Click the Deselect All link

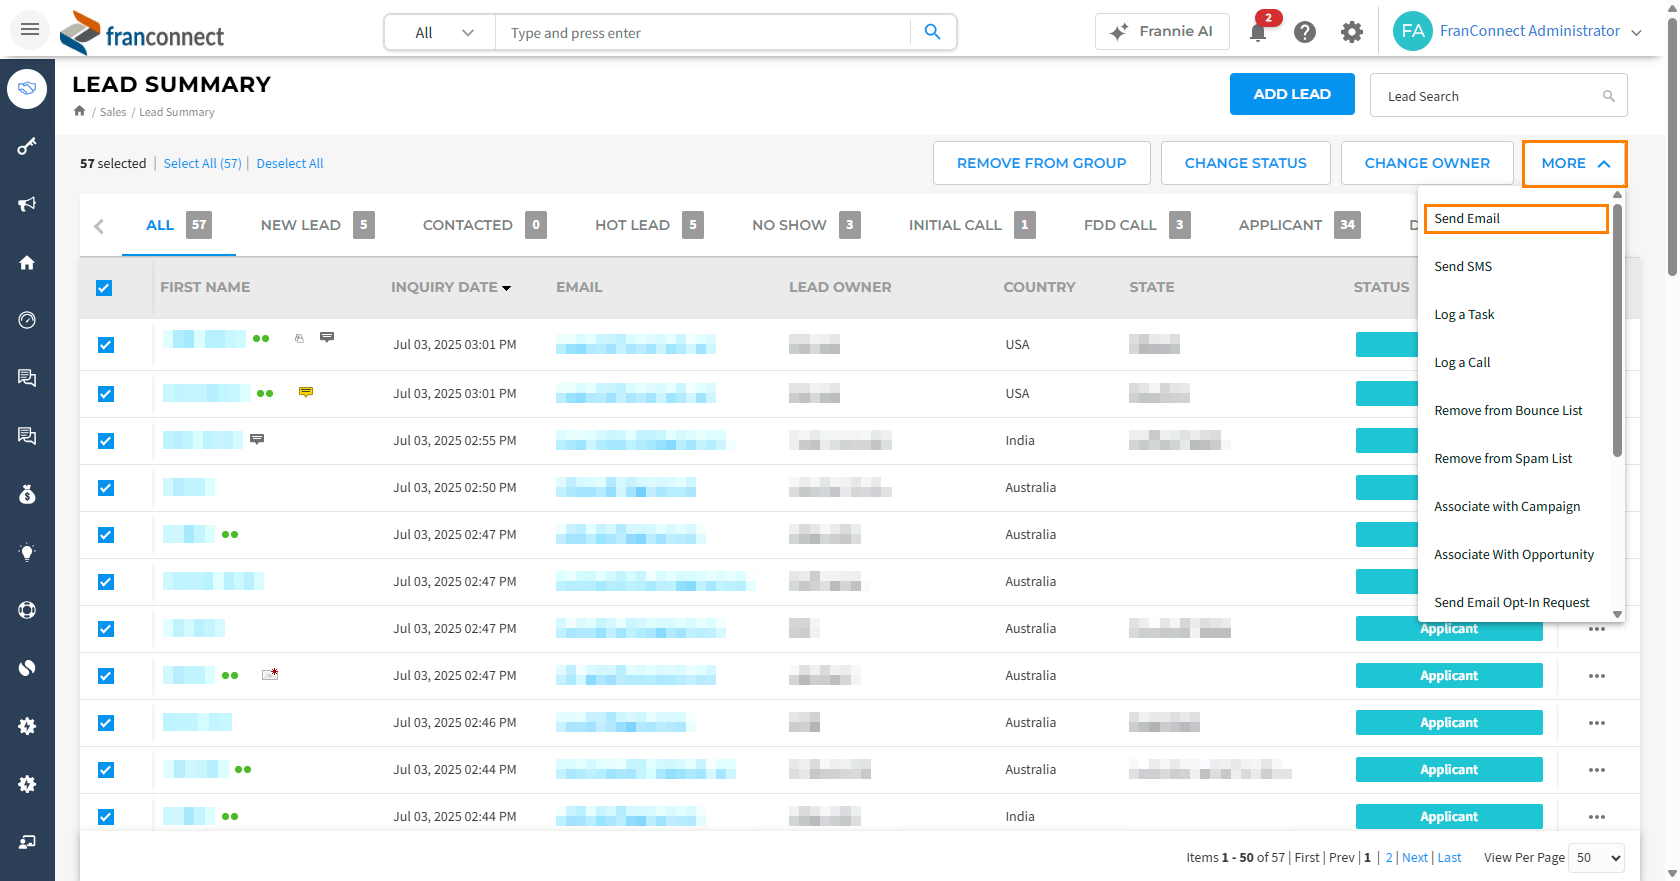coord(290,164)
